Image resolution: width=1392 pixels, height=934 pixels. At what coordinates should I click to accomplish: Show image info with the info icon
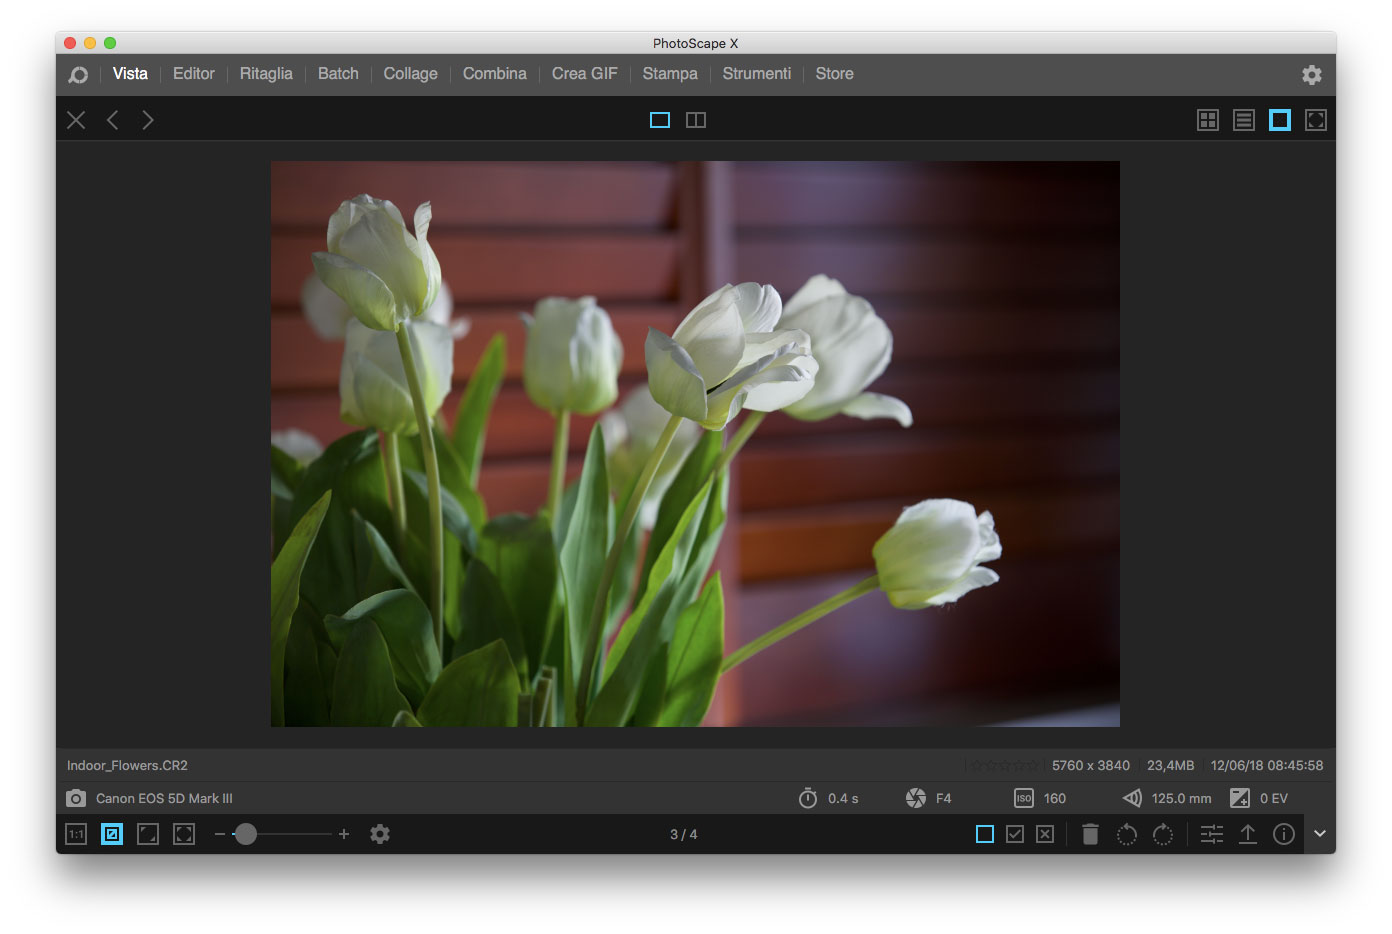click(1284, 834)
